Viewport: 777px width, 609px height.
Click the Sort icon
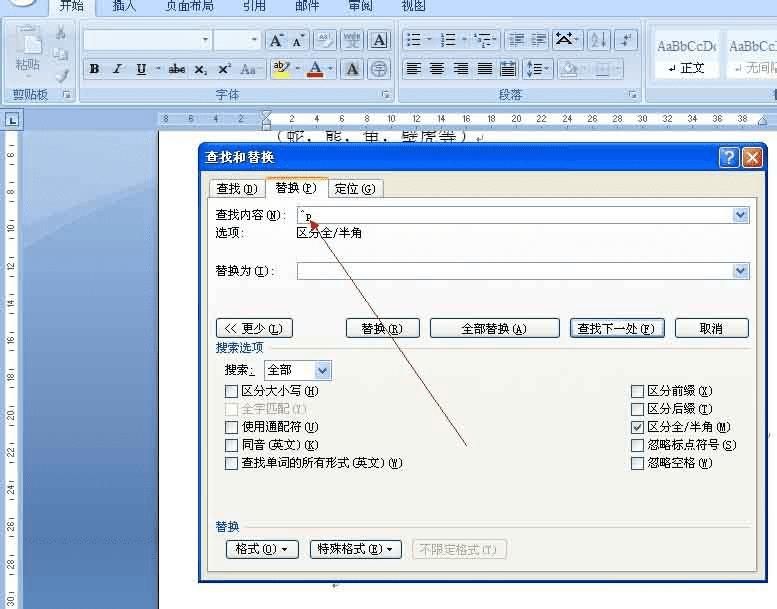click(599, 40)
